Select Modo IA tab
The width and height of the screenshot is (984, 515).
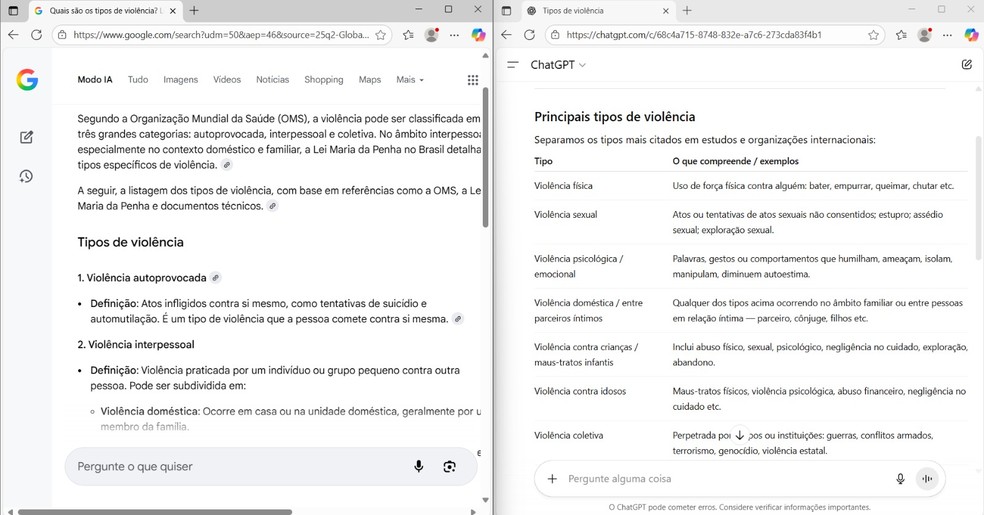(x=95, y=80)
